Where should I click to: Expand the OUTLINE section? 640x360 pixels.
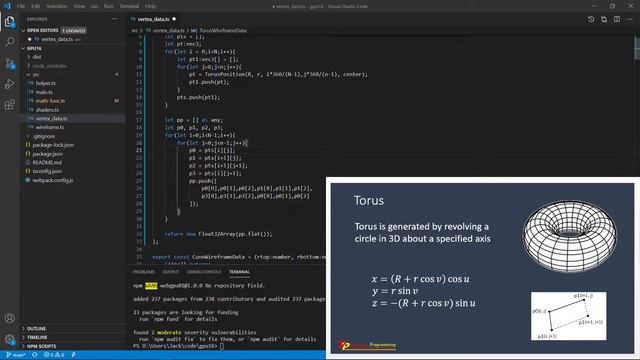36,329
